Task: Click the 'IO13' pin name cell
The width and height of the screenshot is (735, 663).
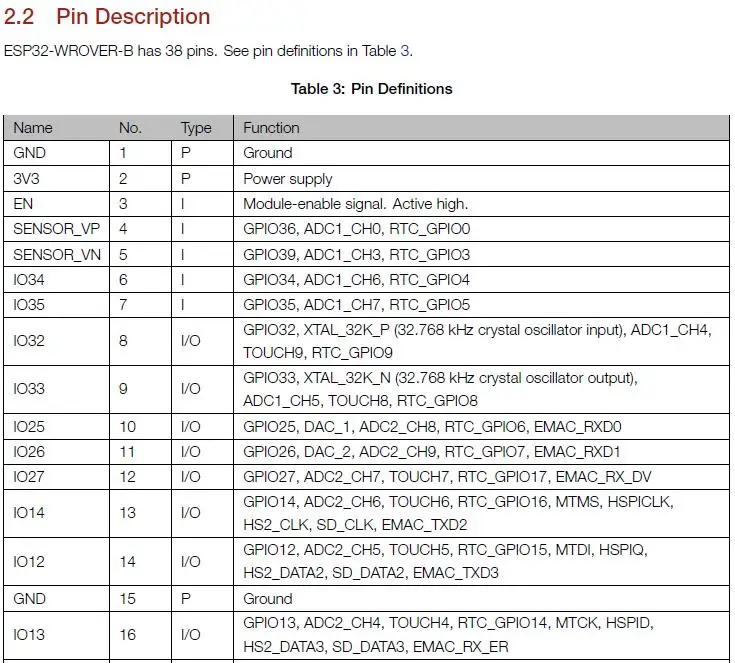Action: (56, 635)
